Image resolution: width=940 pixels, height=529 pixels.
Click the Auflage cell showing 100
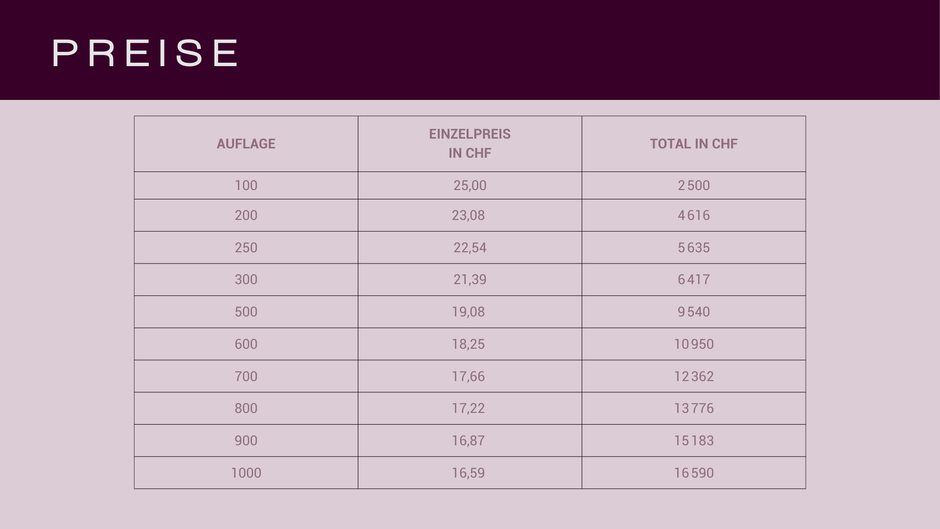pos(246,185)
